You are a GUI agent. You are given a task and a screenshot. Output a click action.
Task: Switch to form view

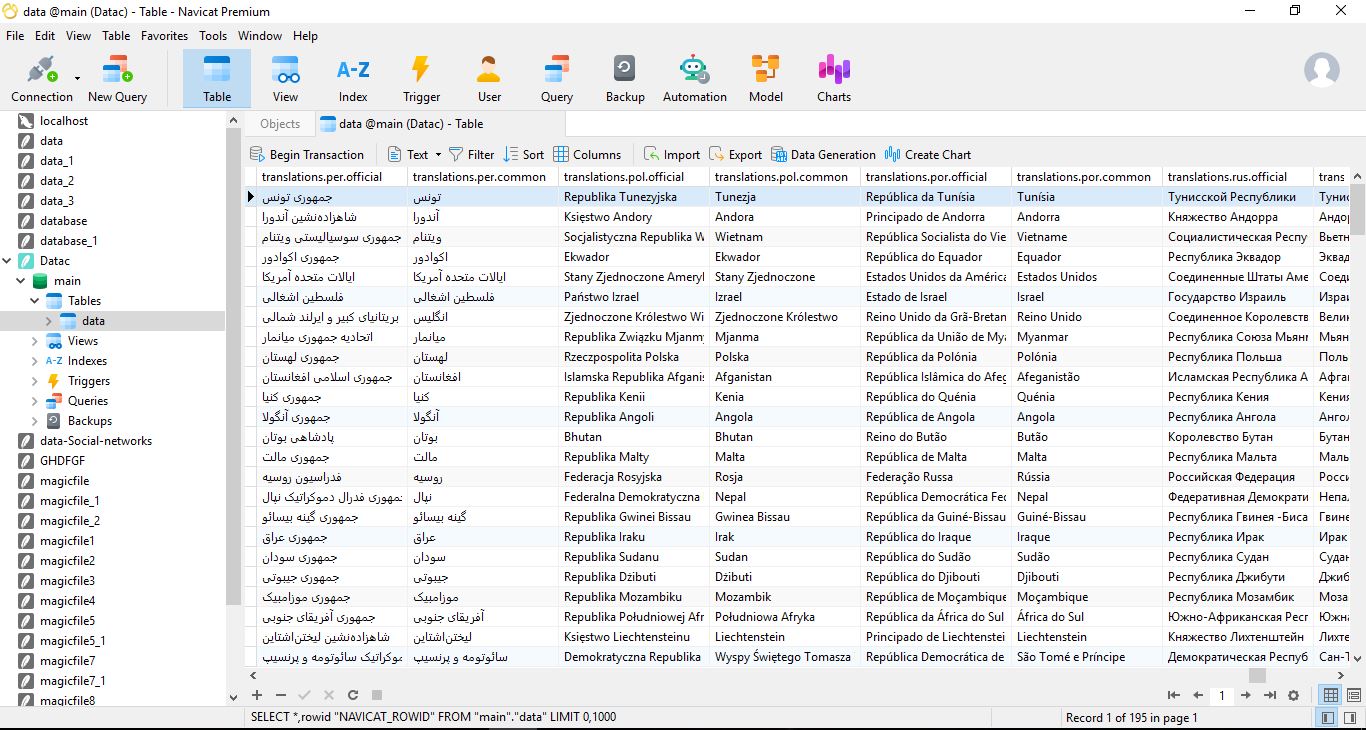pyautogui.click(x=1355, y=695)
